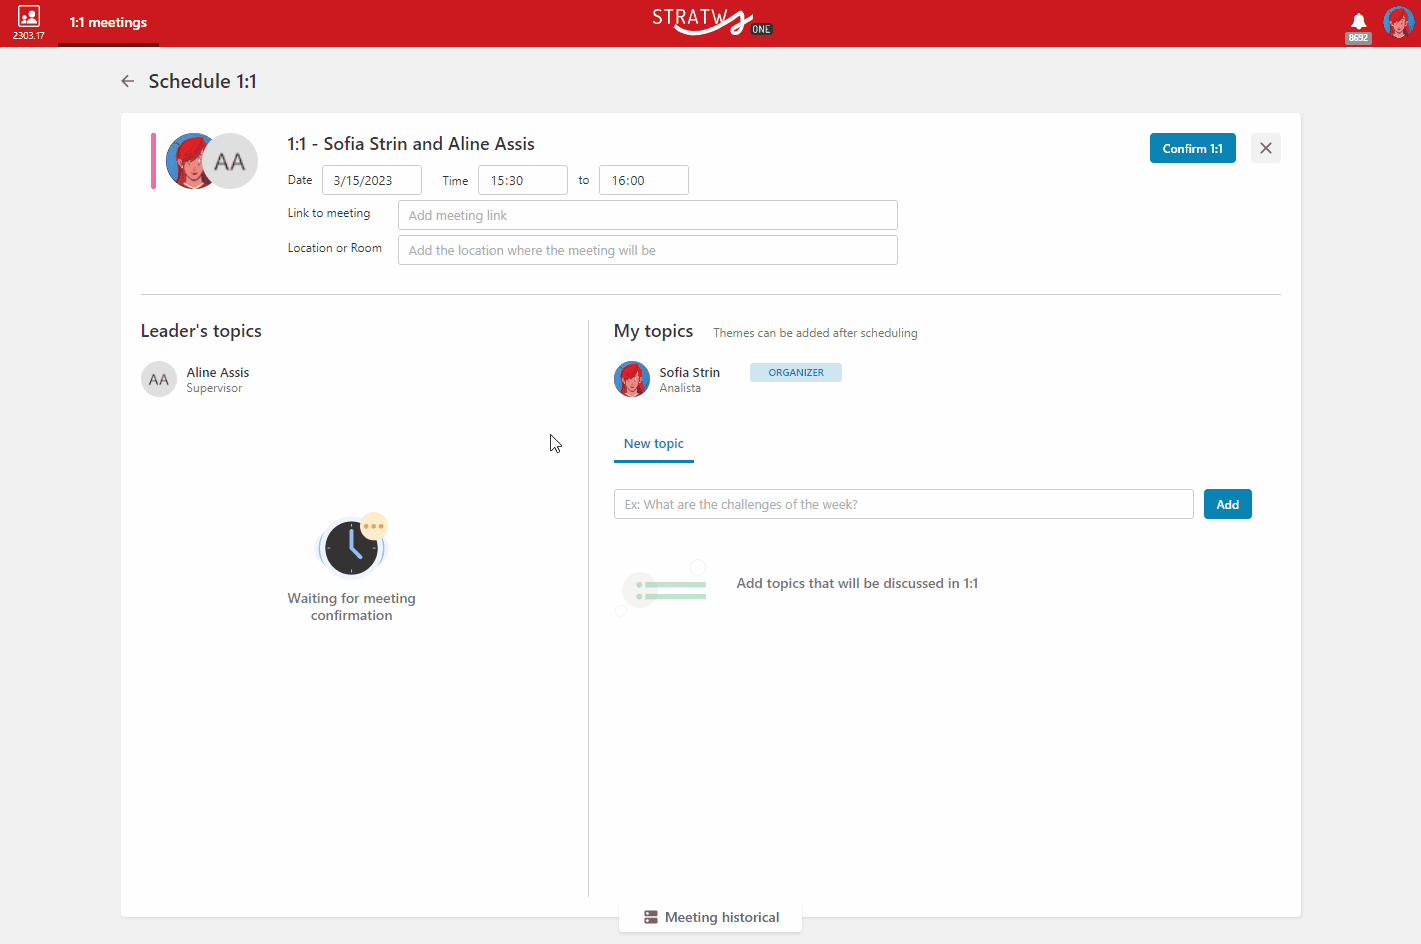1421x944 pixels.
Task: Click Add topics that will be discussed text
Action: tap(858, 583)
